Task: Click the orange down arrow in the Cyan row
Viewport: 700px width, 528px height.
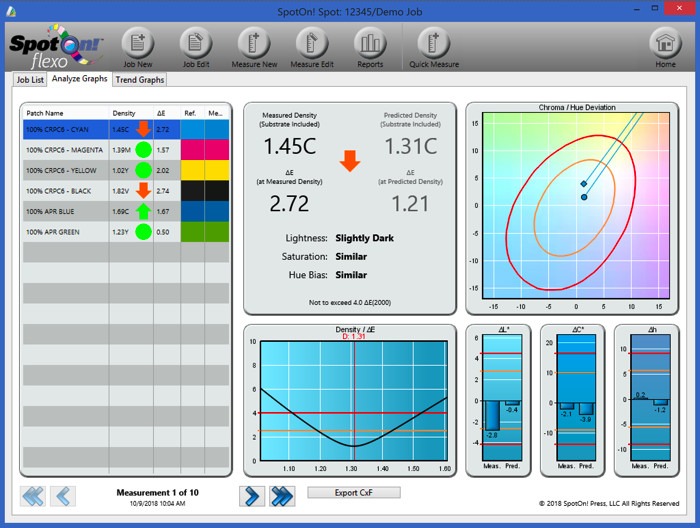Action: [x=143, y=129]
